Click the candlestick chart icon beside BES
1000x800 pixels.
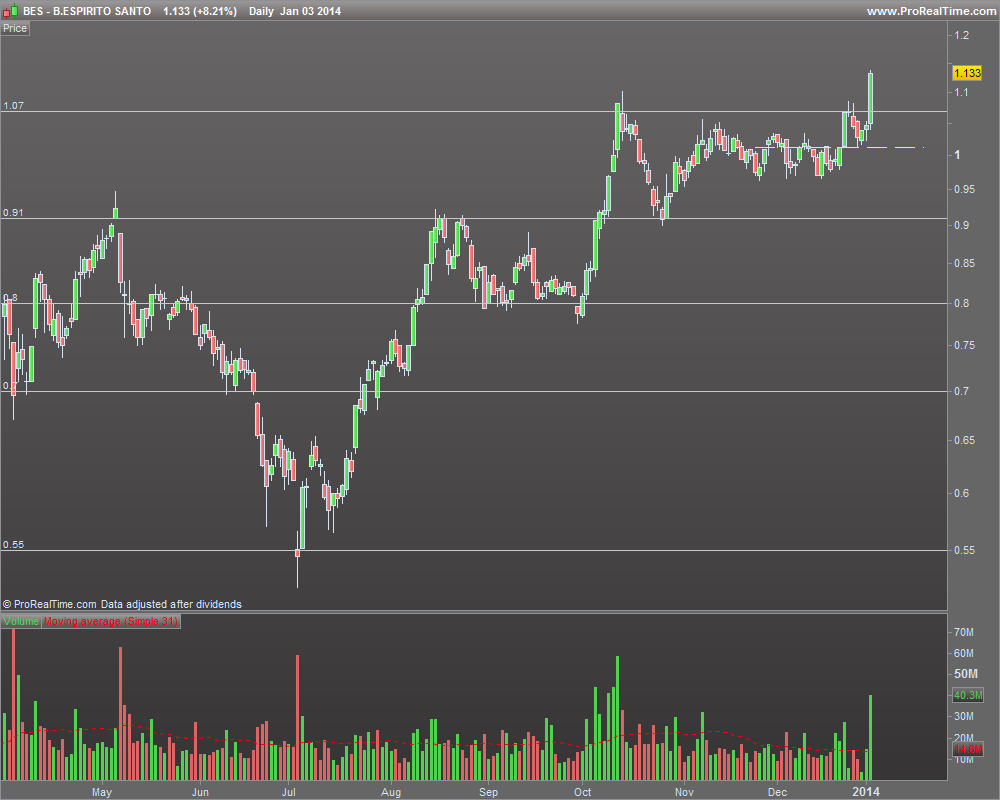click(x=10, y=11)
